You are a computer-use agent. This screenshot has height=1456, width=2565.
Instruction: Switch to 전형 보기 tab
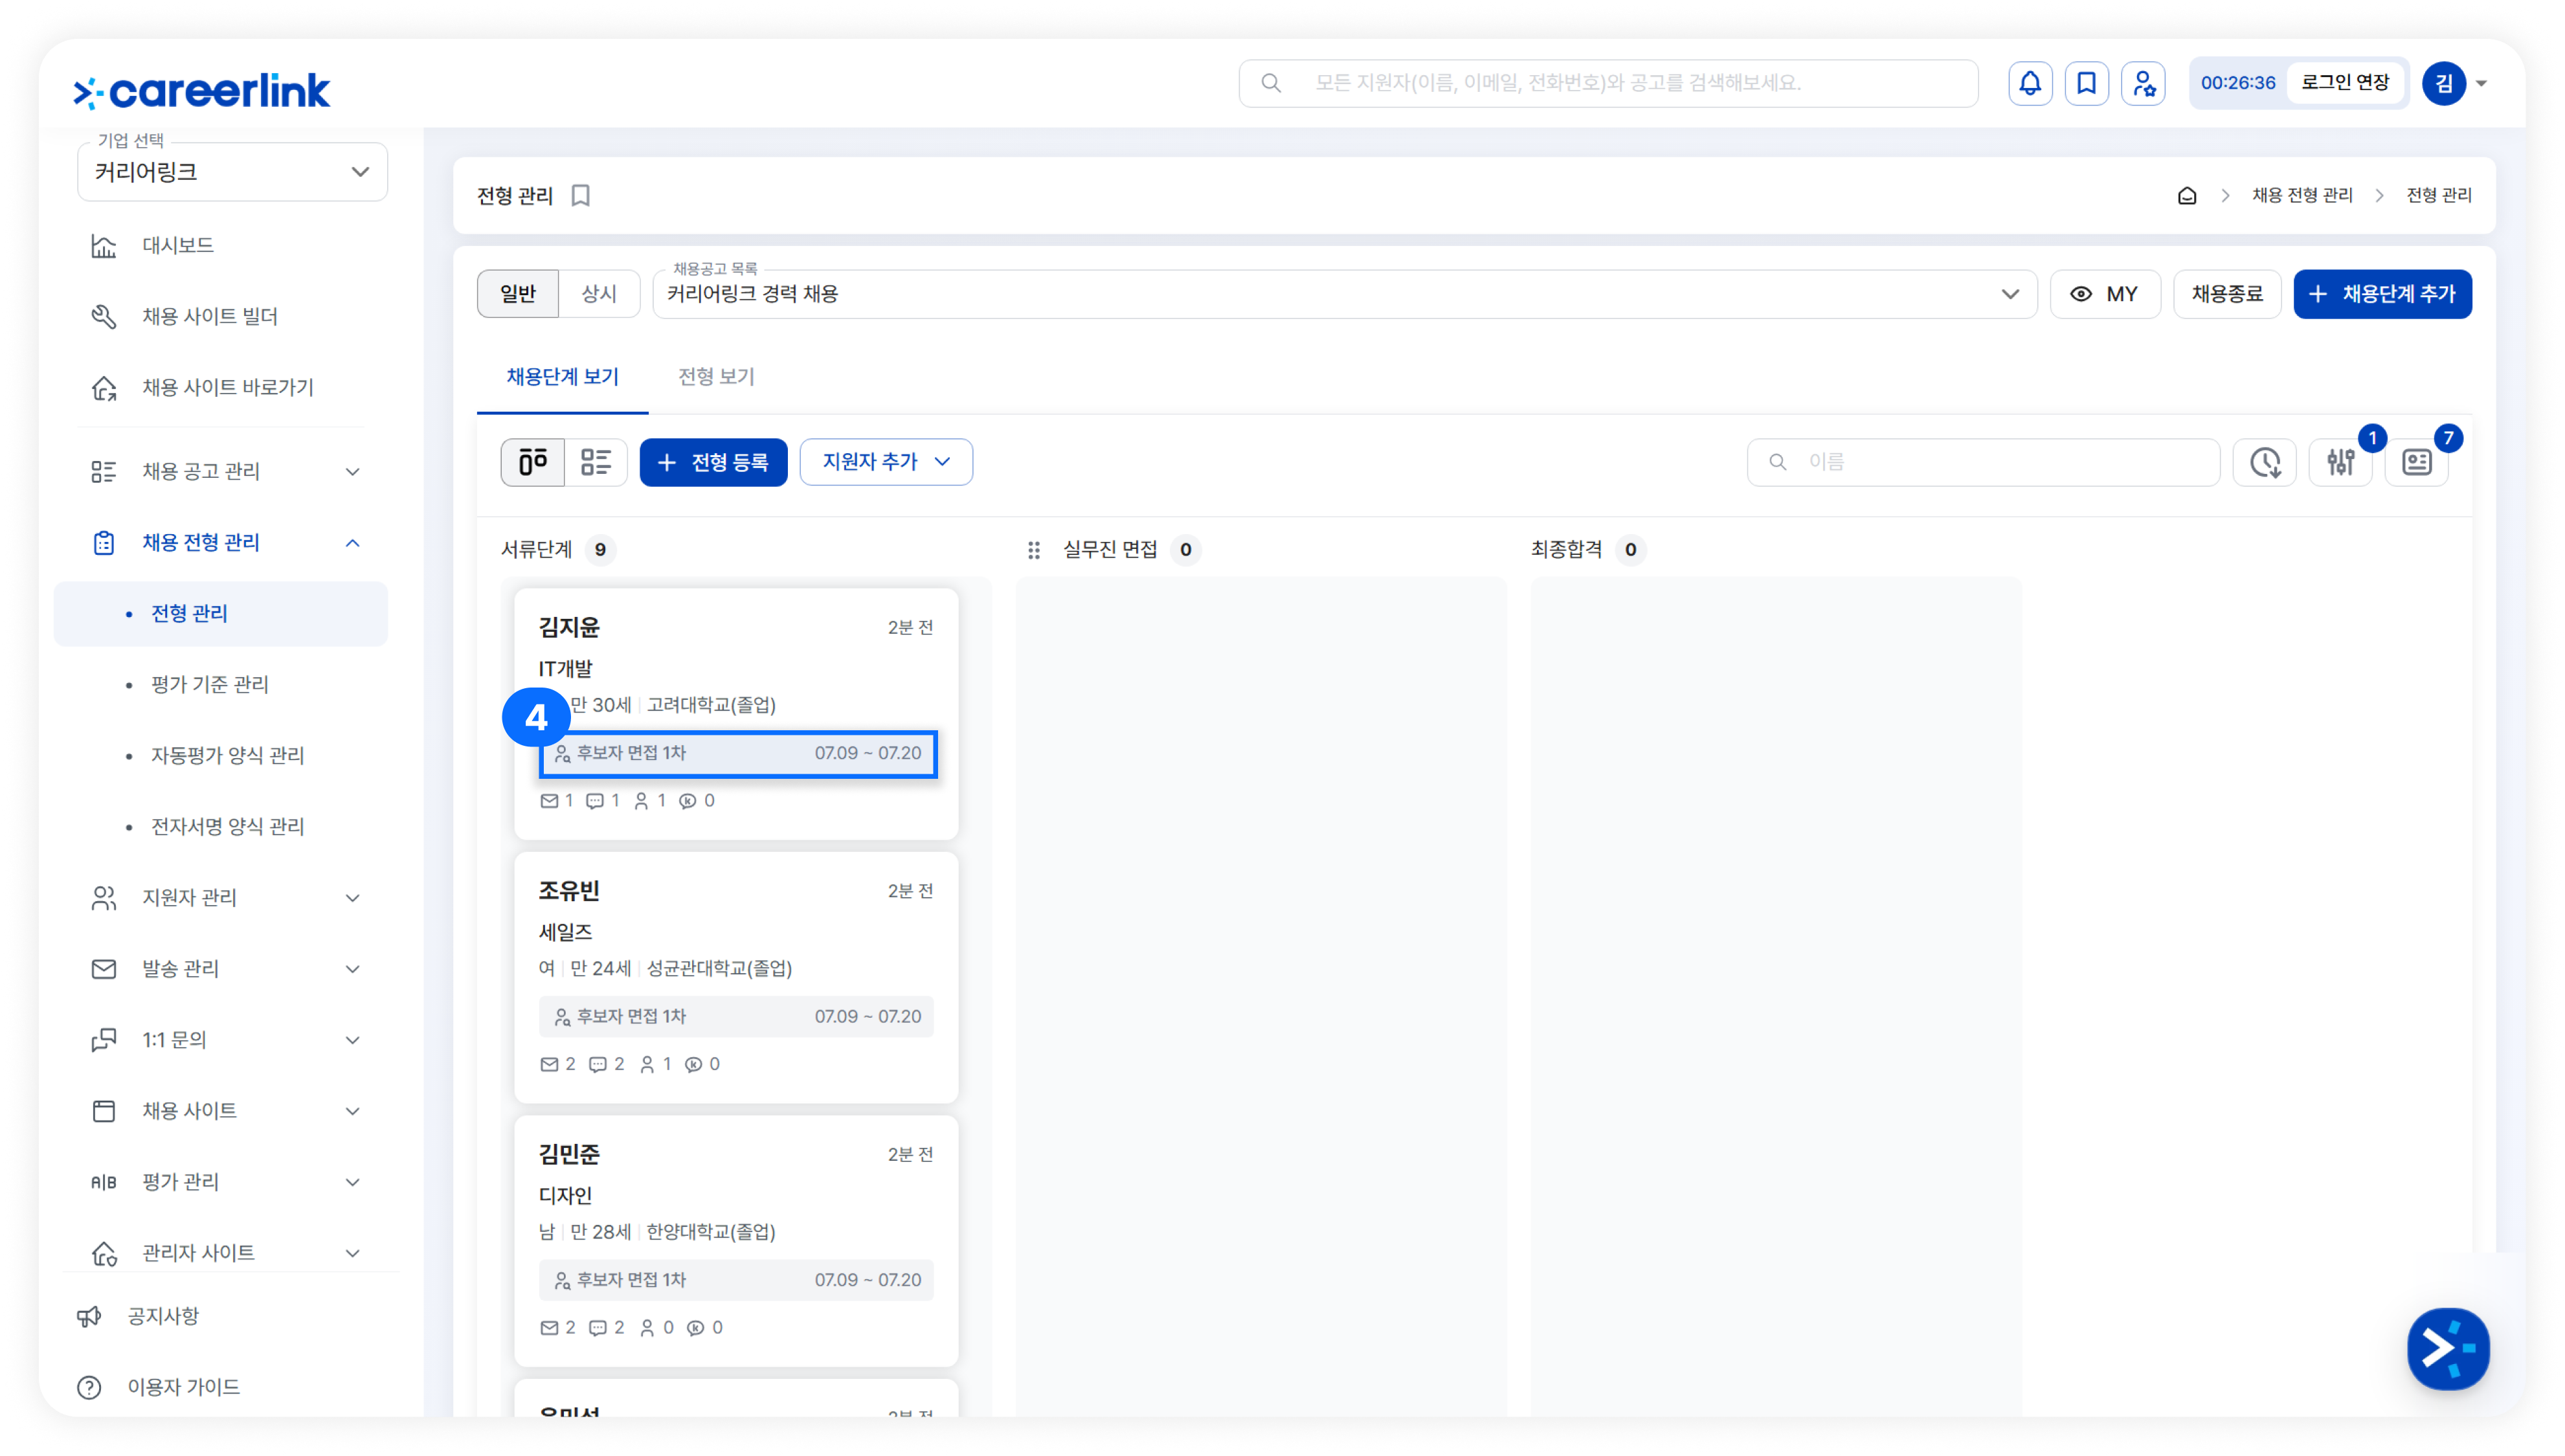716,377
